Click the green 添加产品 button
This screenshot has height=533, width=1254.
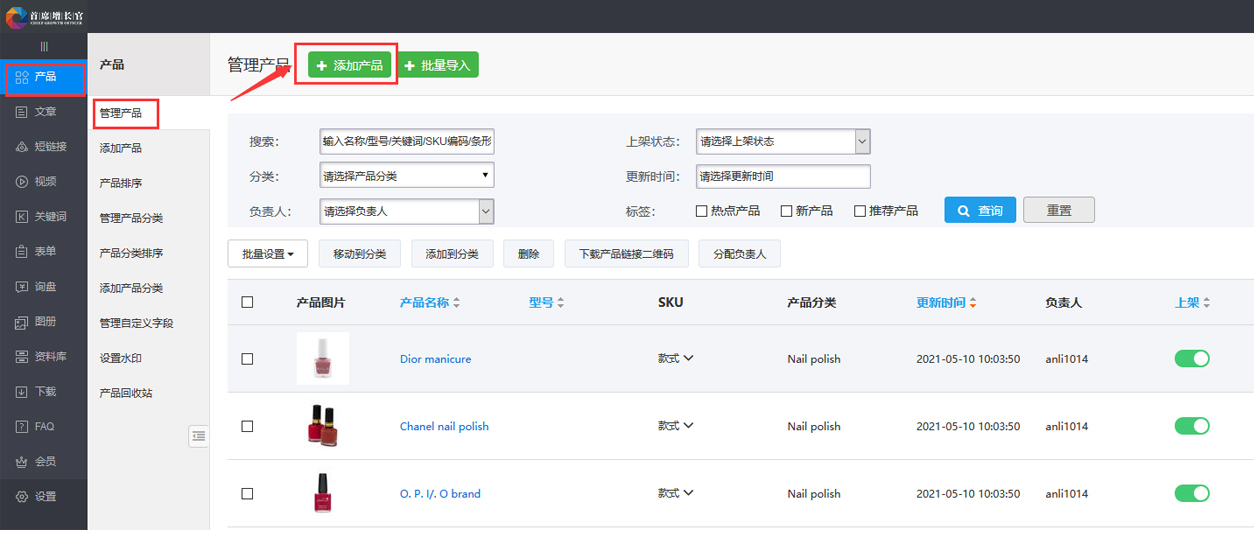coord(349,65)
